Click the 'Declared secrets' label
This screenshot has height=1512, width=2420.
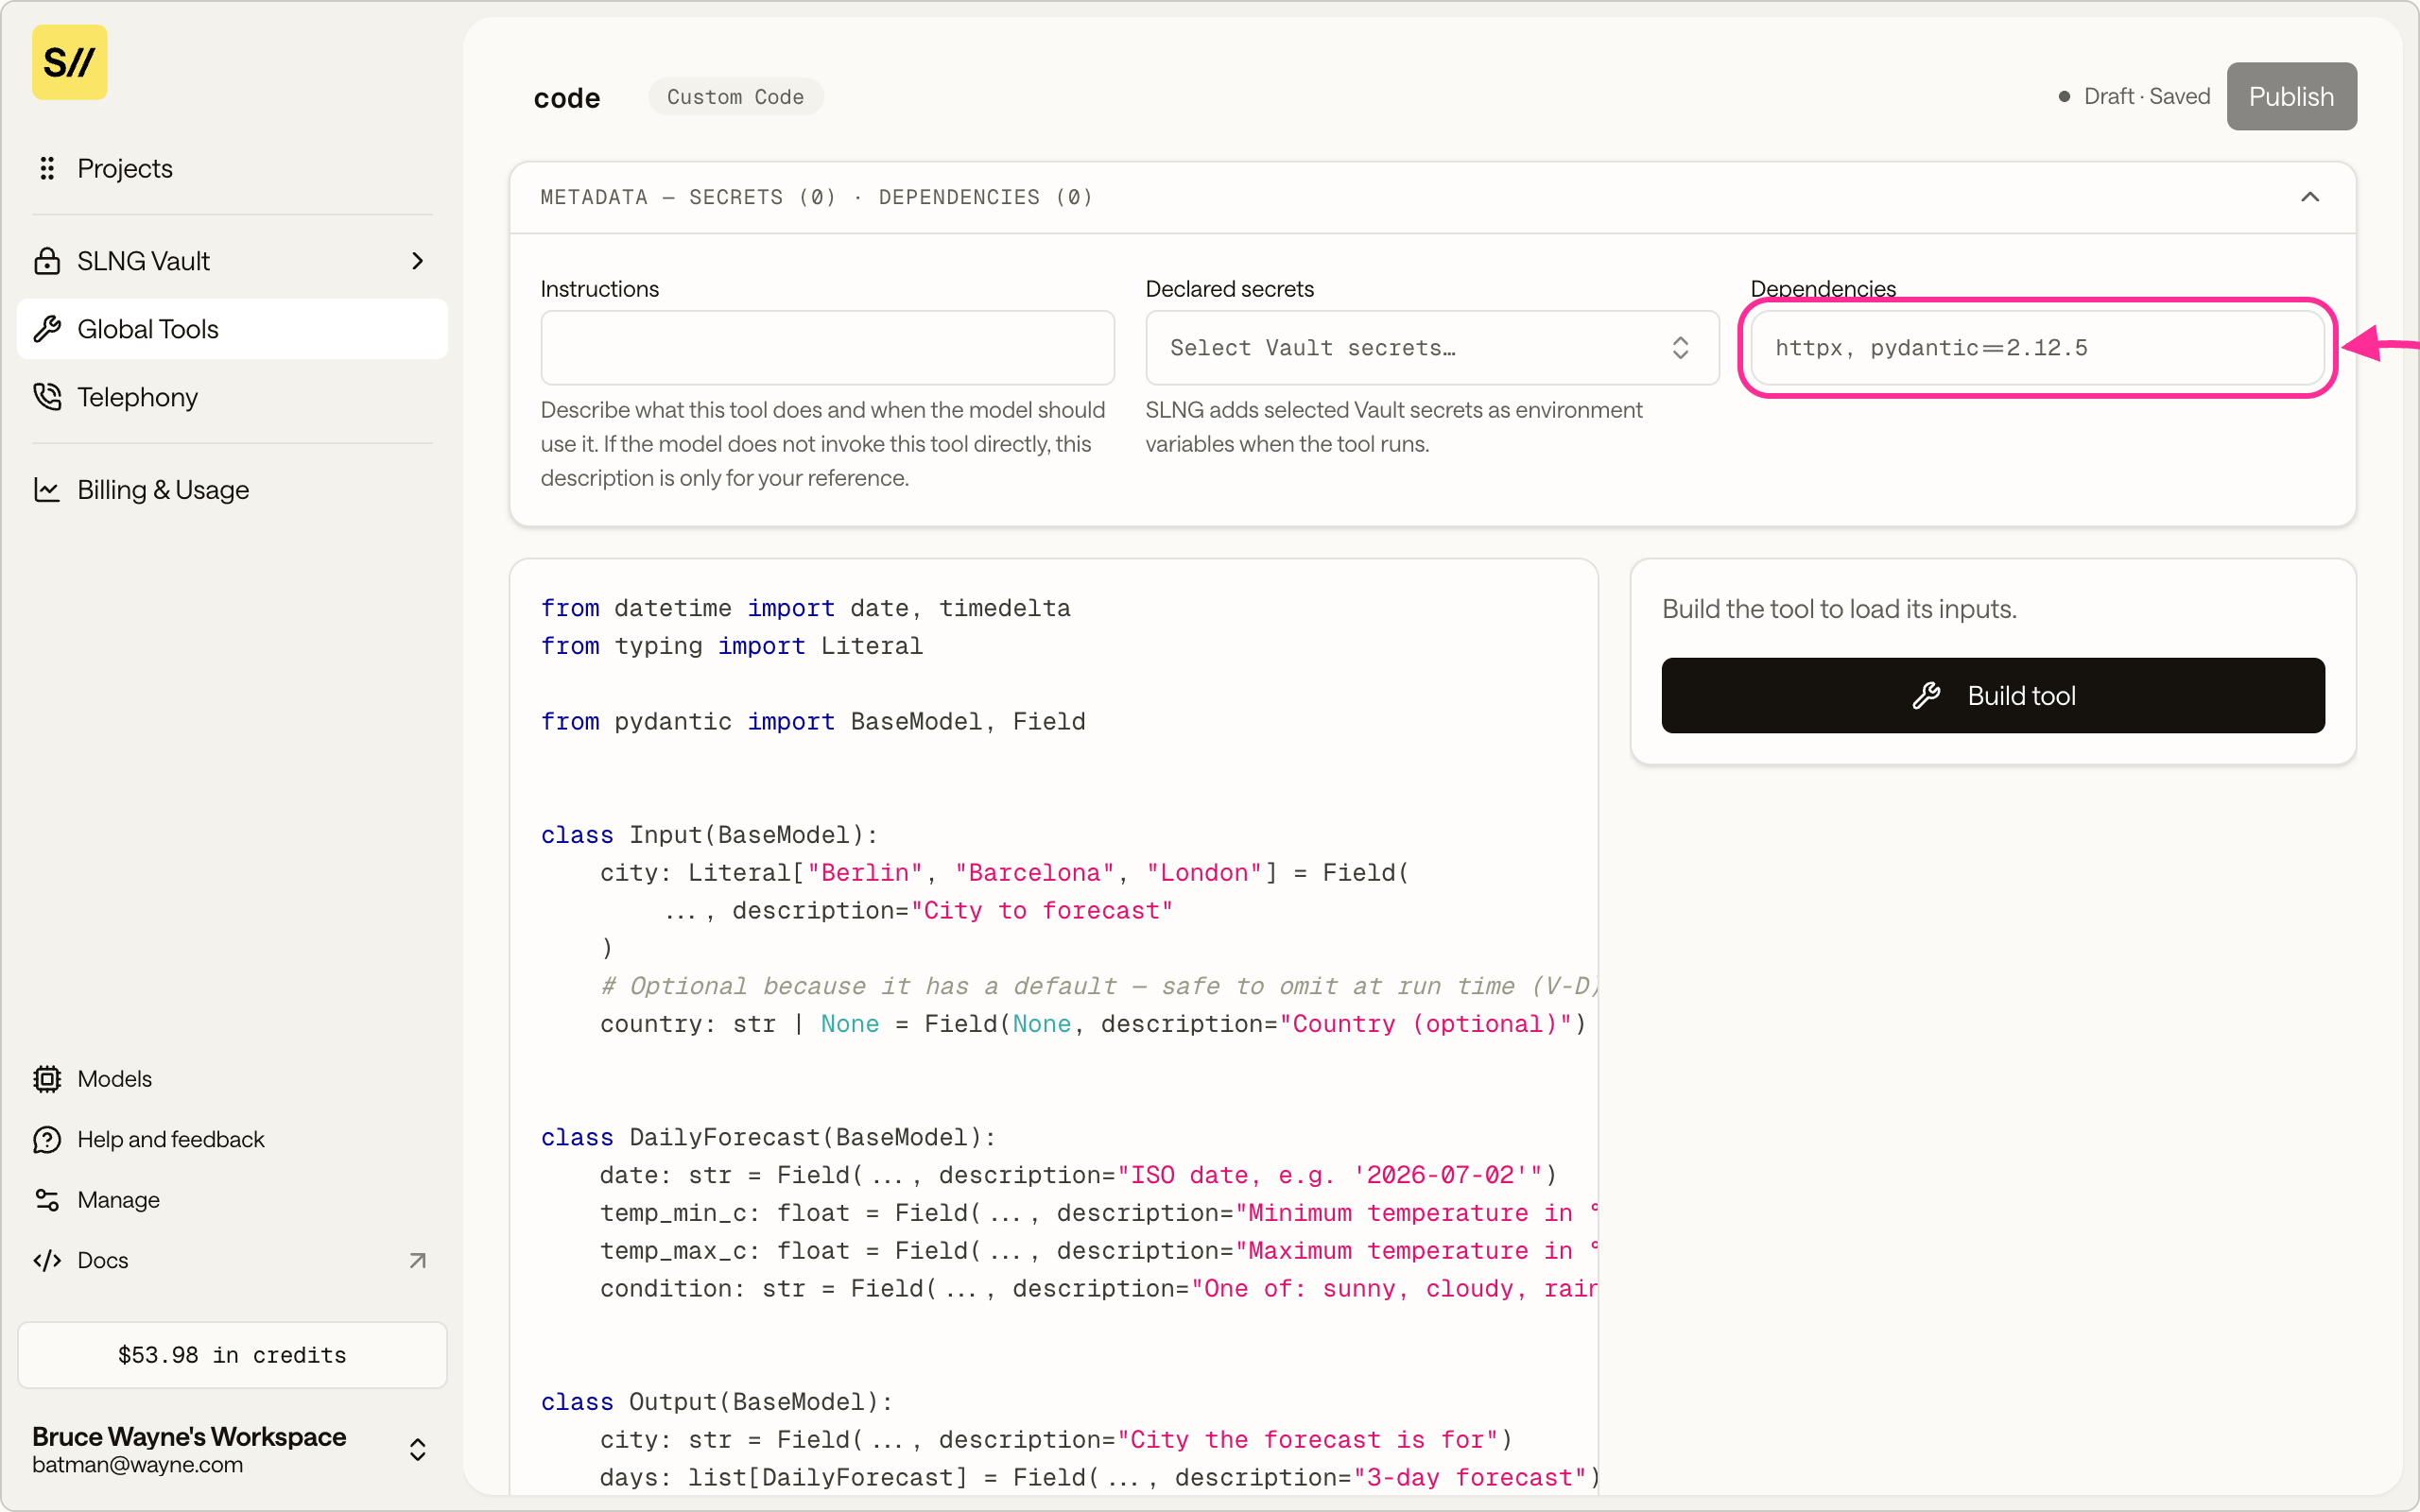1229,288
